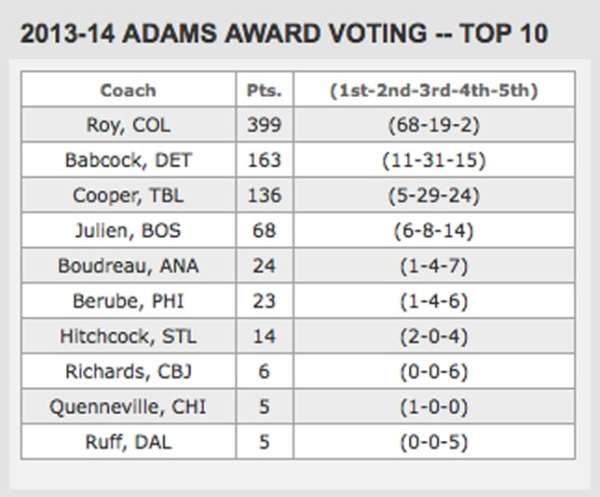Screen dimensions: 600x497
Task: Select the Boudreau, ANA coach cell
Action: pyautogui.click(x=128, y=267)
